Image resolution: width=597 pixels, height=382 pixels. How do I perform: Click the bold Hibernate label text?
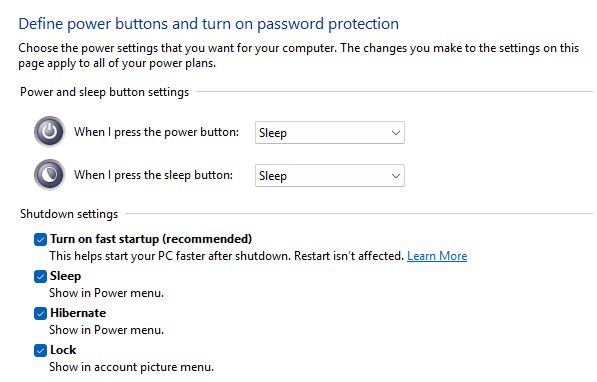point(78,313)
